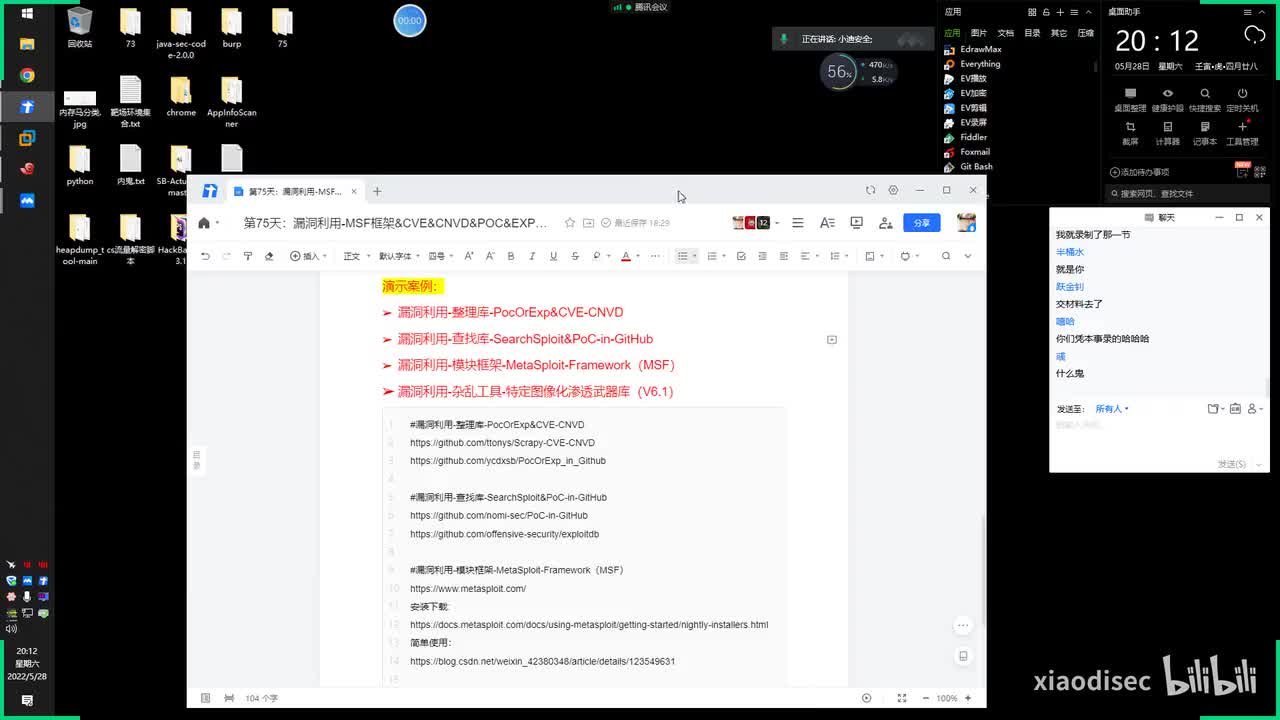Viewport: 1280px width, 720px height.
Task: Switch to 图片 tab in app panel
Action: pos(979,33)
